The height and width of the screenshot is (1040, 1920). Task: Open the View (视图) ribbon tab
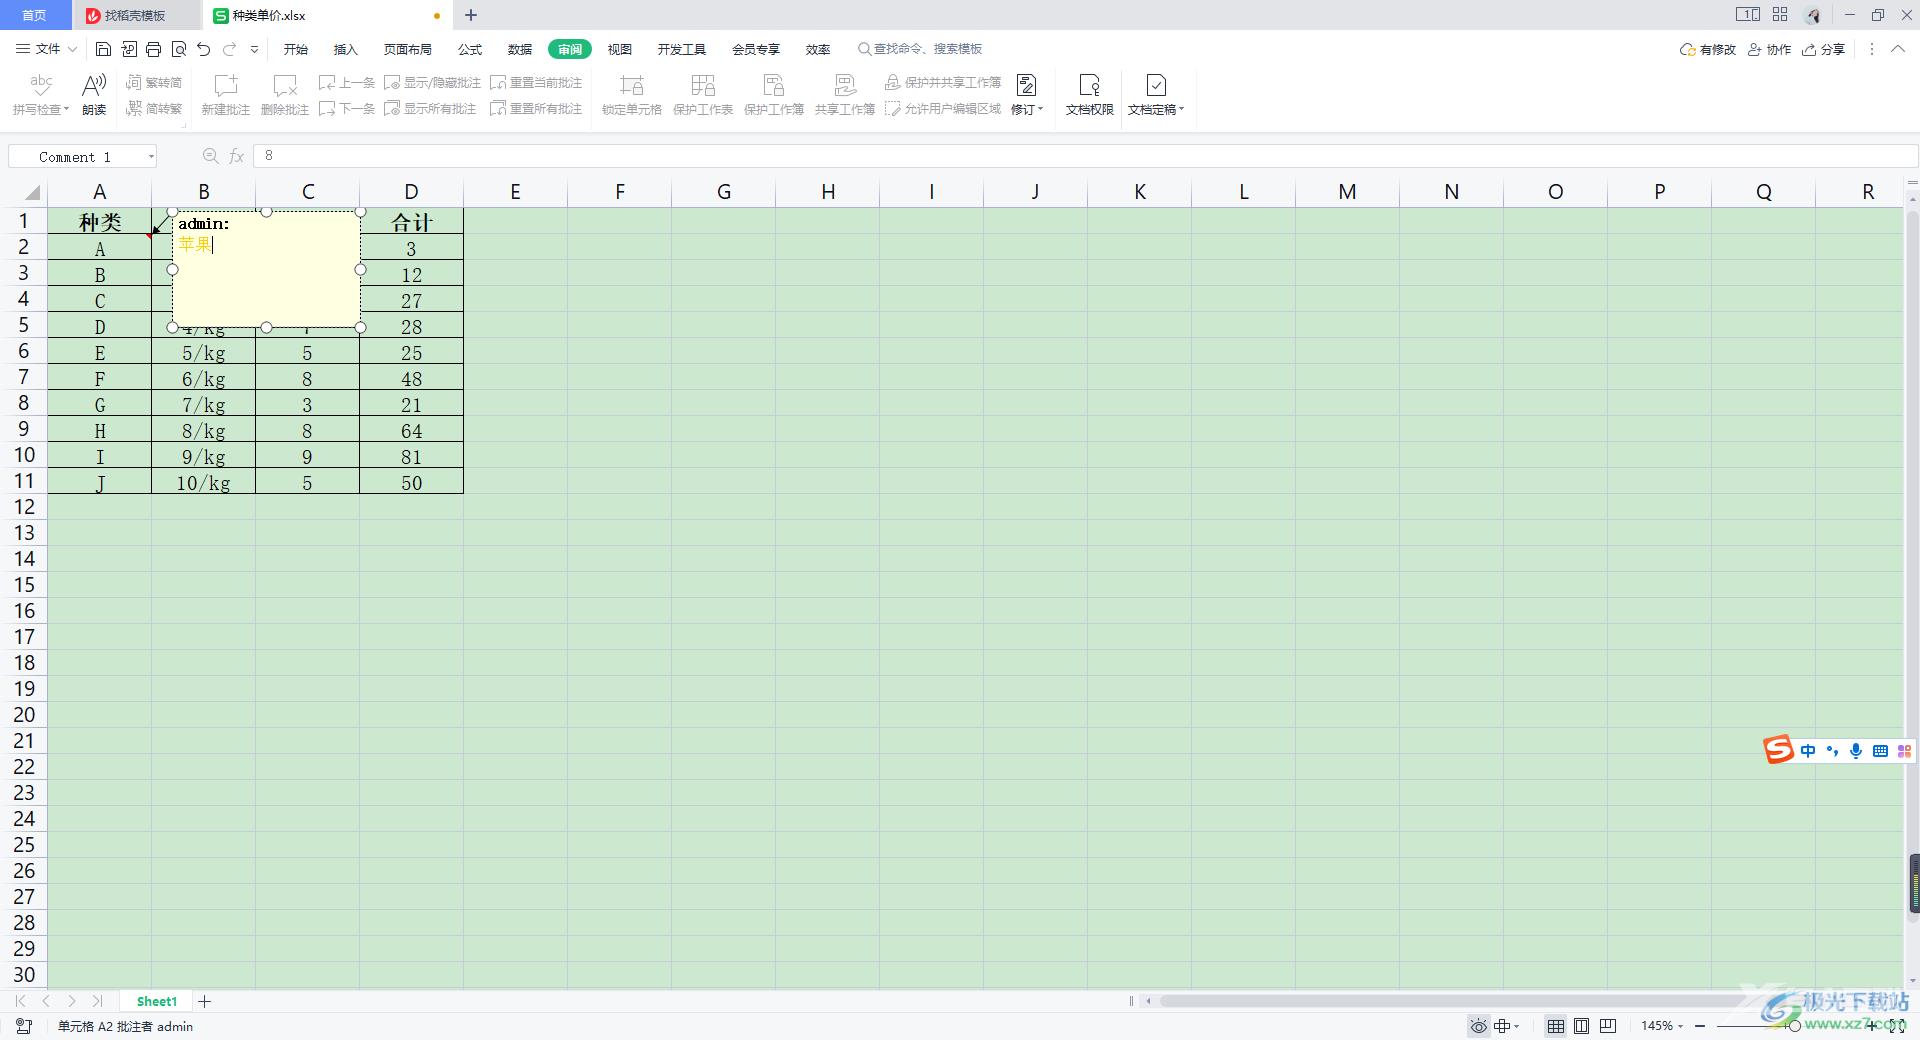tap(620, 49)
